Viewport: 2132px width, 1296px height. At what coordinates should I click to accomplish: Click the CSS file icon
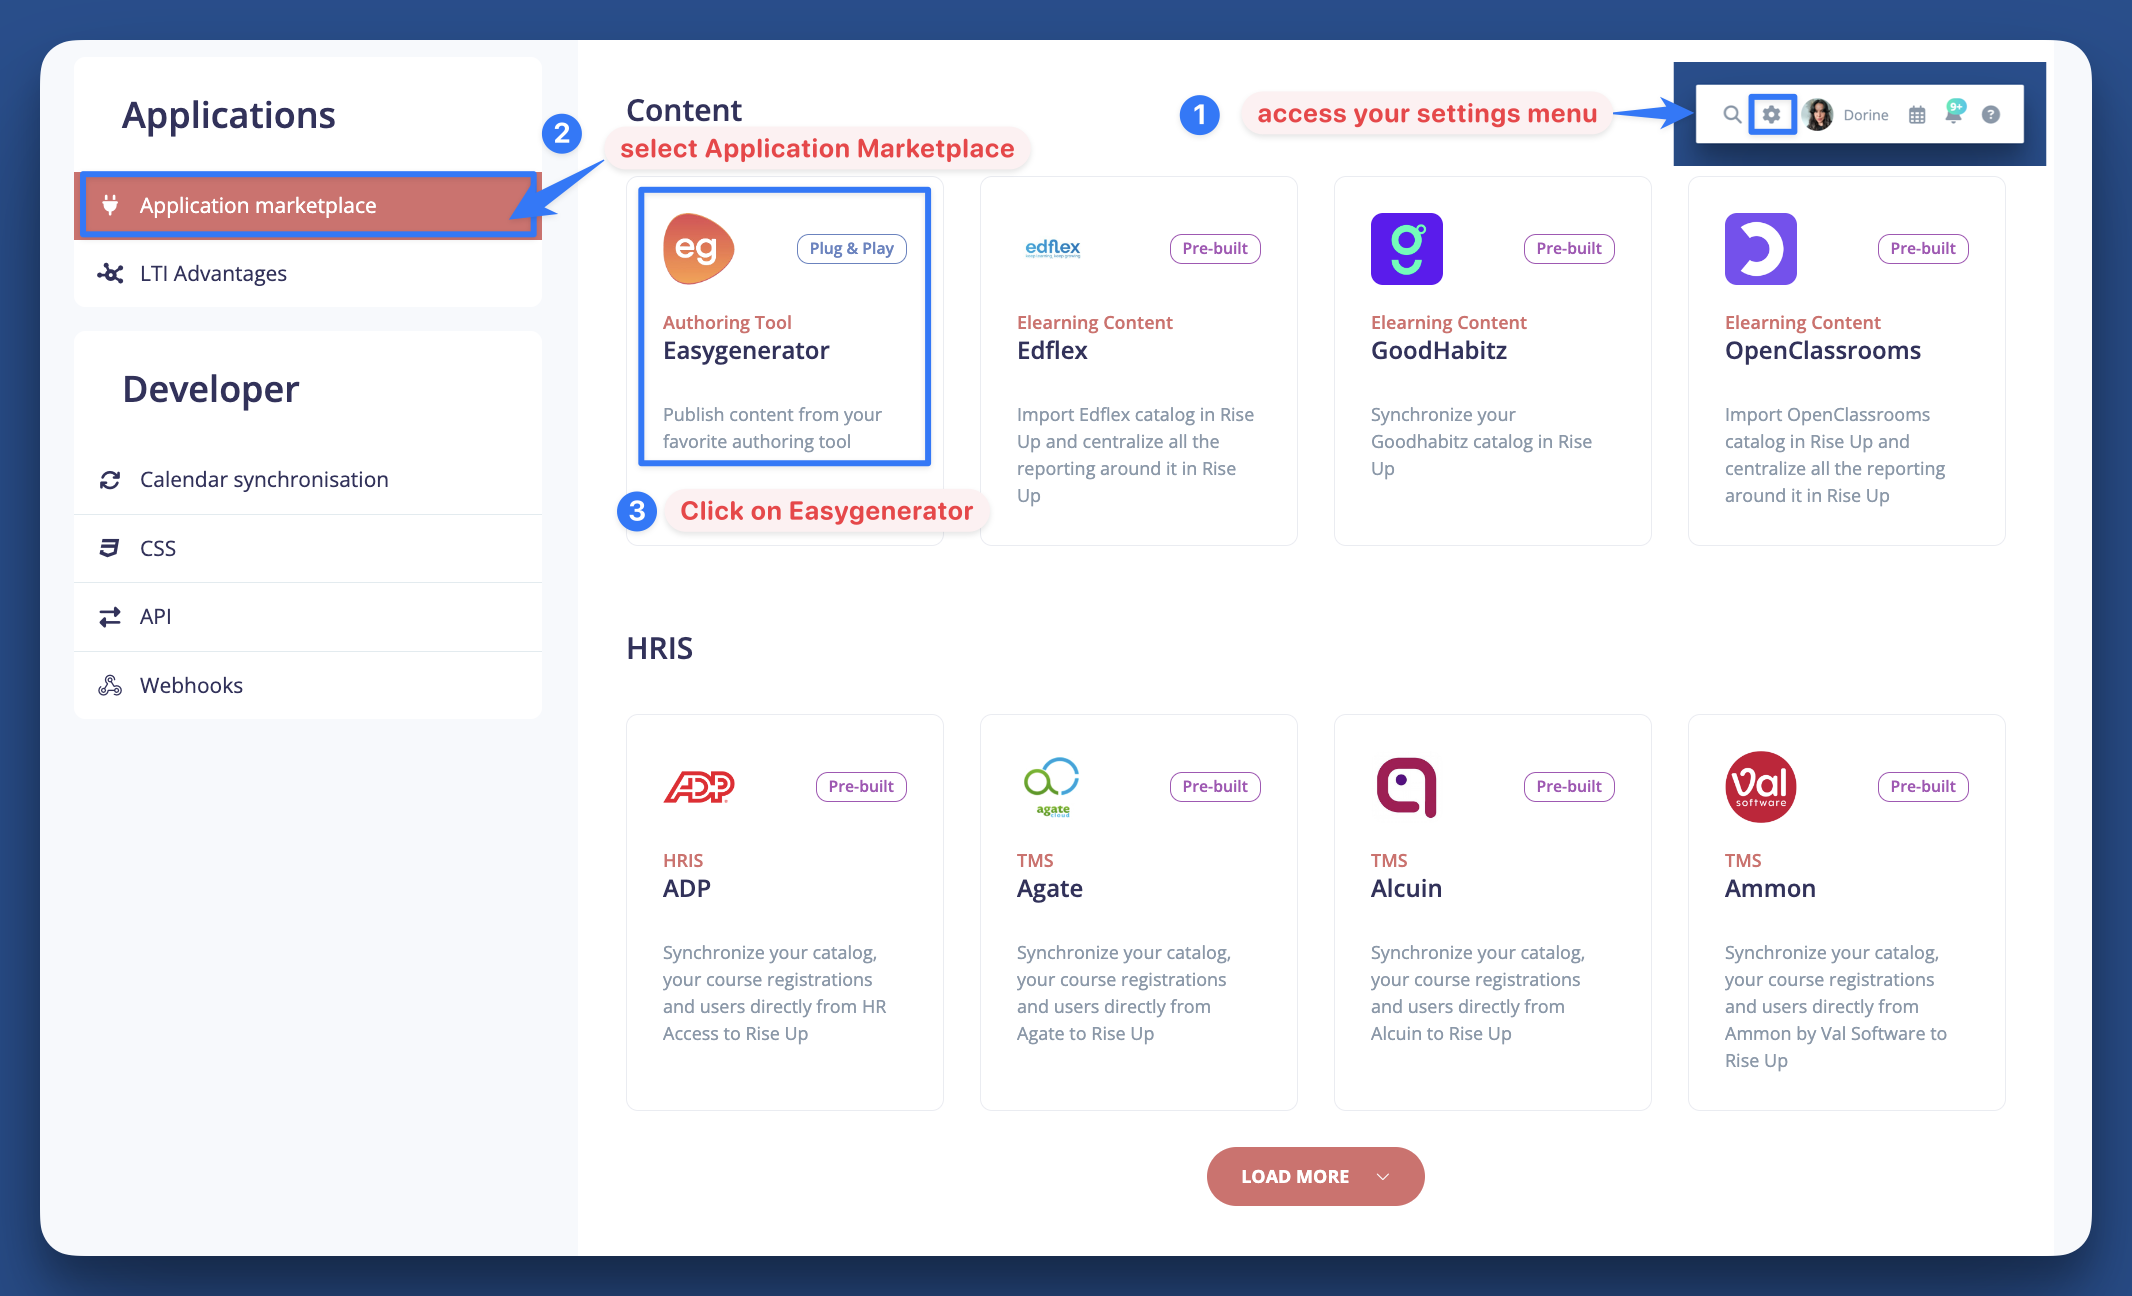click(110, 548)
